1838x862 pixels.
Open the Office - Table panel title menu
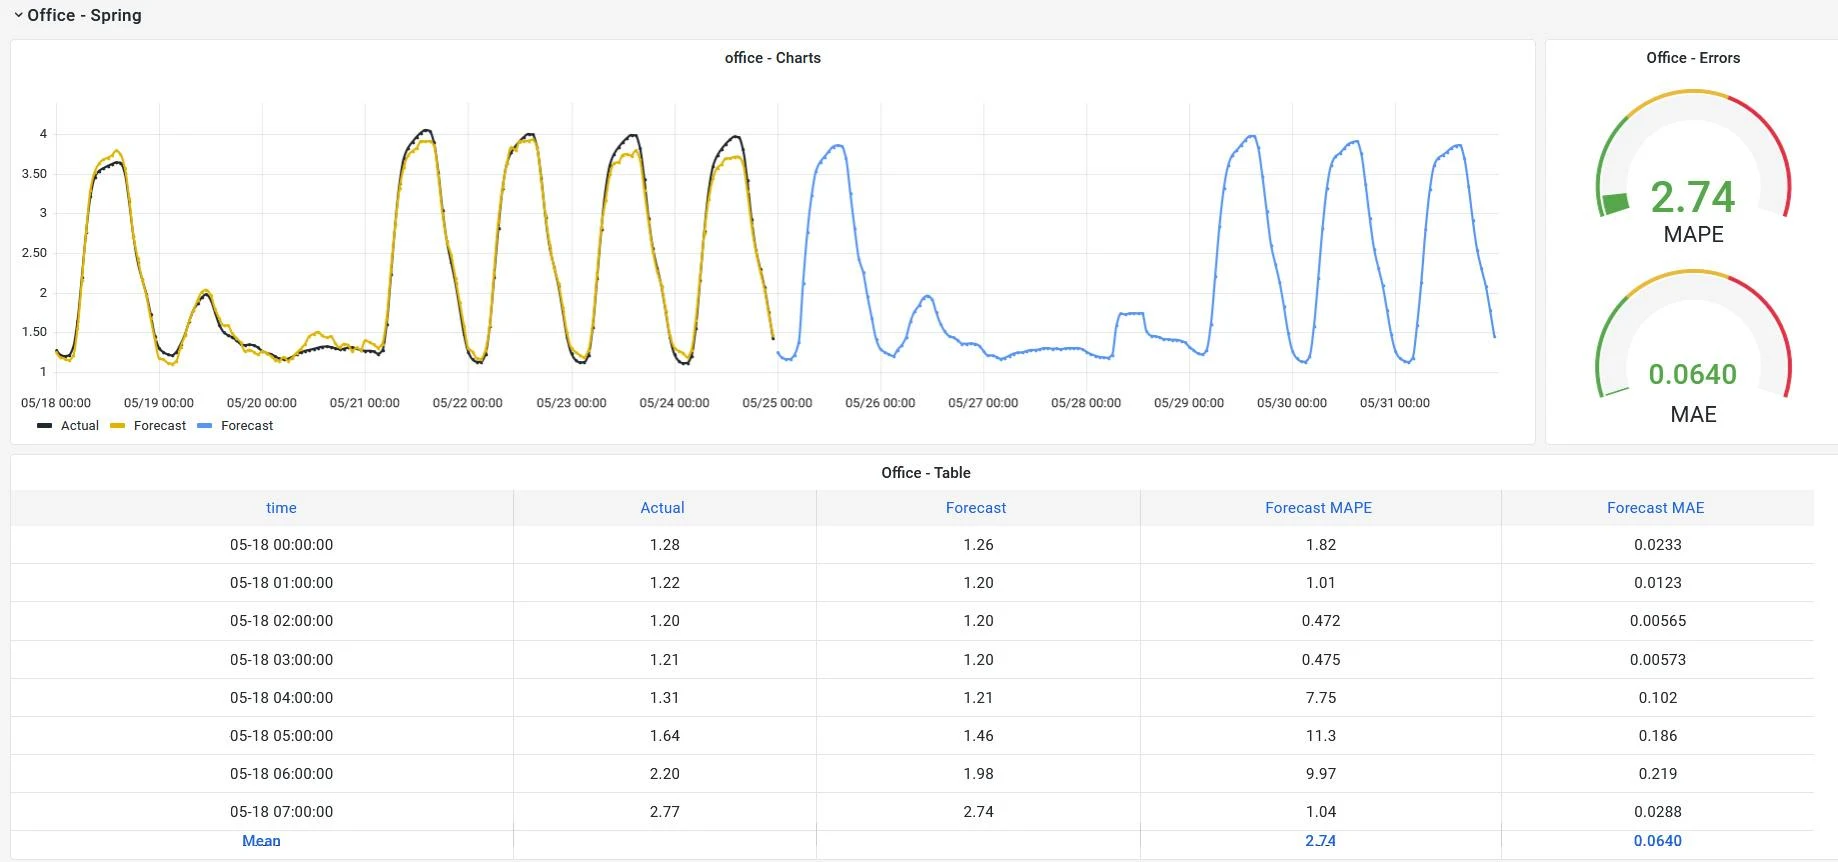pyautogui.click(x=926, y=473)
